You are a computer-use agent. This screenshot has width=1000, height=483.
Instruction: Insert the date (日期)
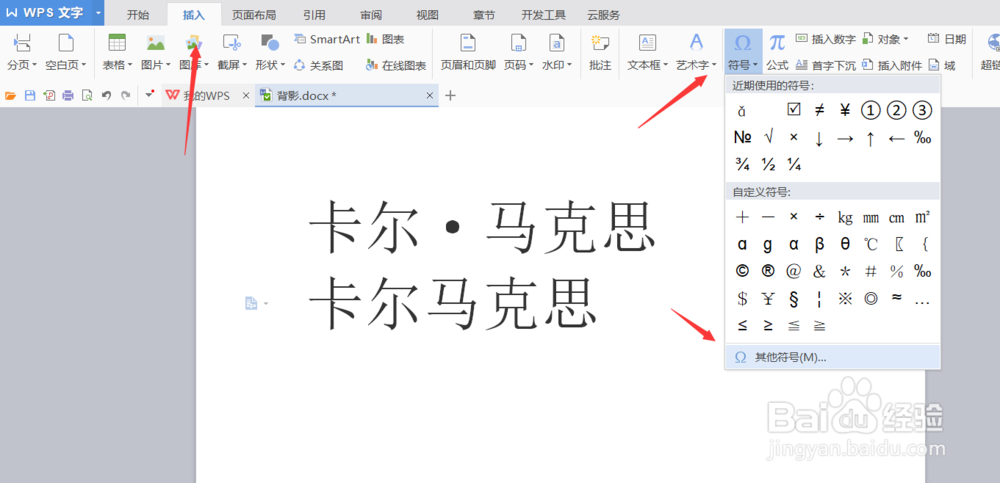tap(946, 40)
